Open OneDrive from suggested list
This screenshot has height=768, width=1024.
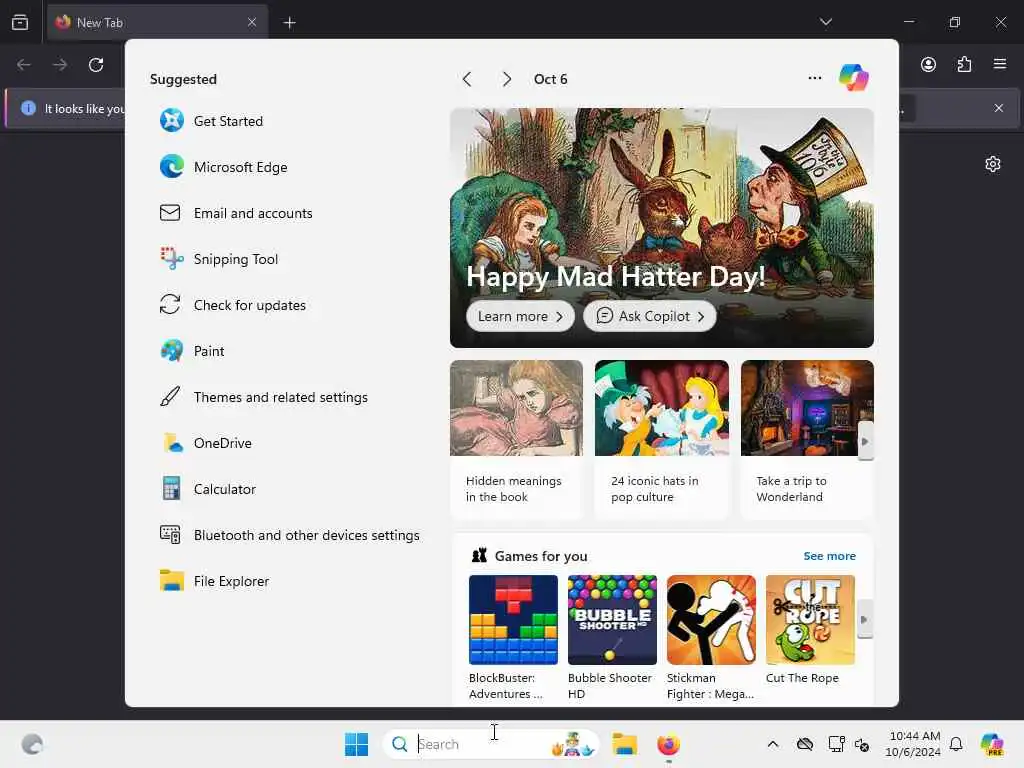[x=206, y=443]
